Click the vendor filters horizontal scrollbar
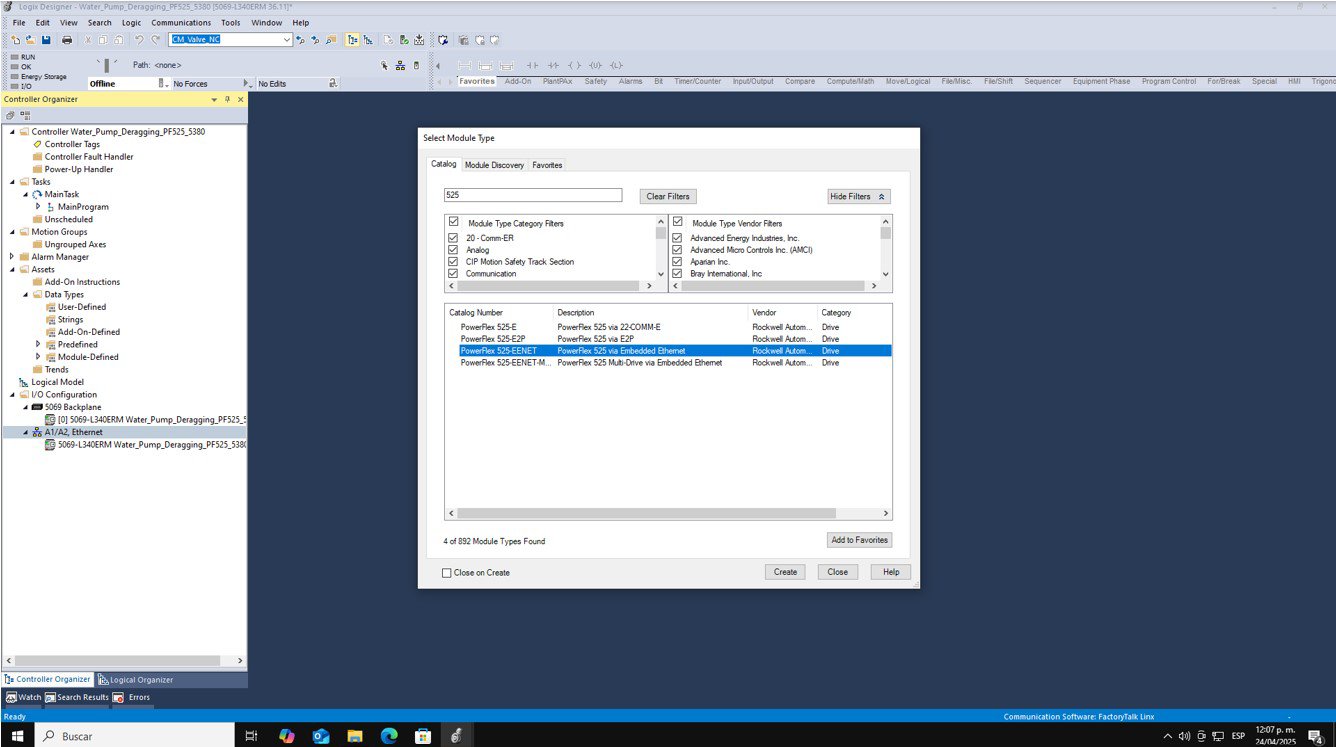The image size is (1336, 747). point(776,286)
